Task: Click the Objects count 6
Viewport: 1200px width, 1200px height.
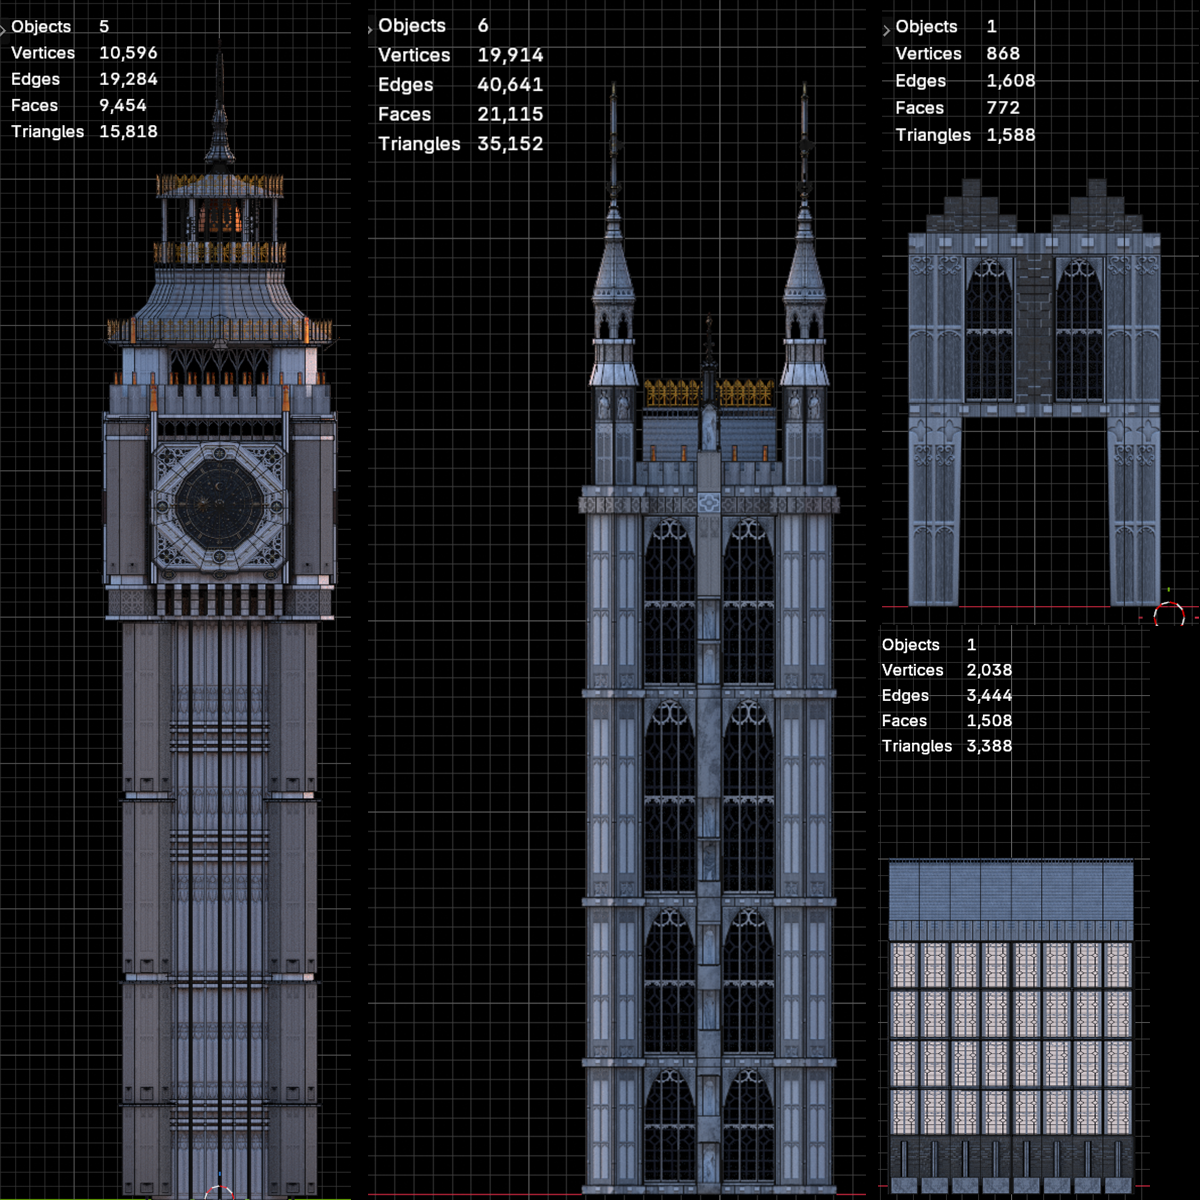Action: pyautogui.click(x=483, y=26)
